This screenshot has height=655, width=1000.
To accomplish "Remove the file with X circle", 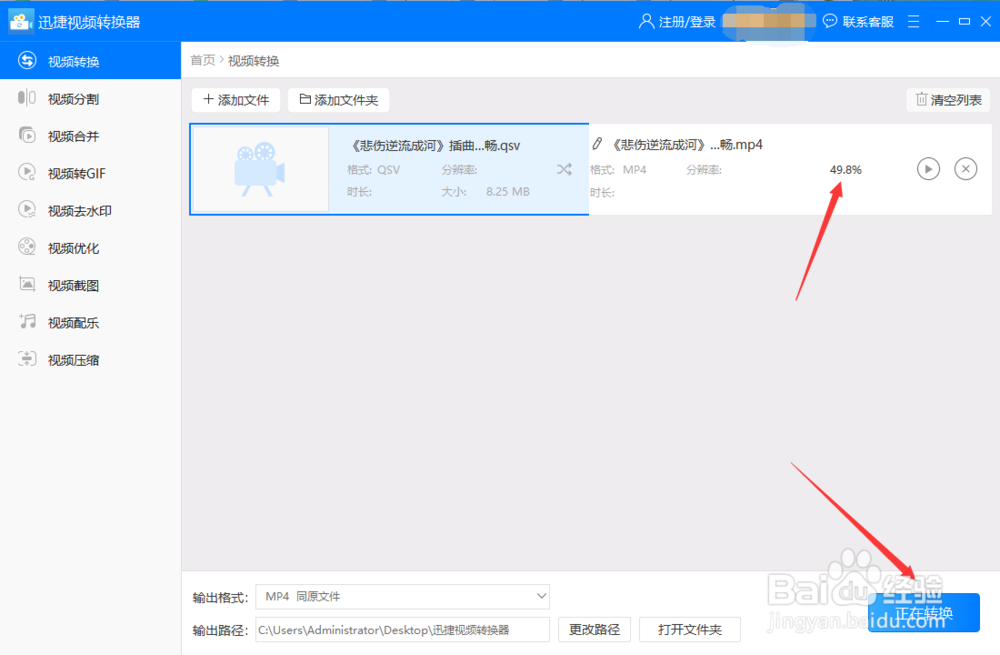I will click(x=966, y=169).
